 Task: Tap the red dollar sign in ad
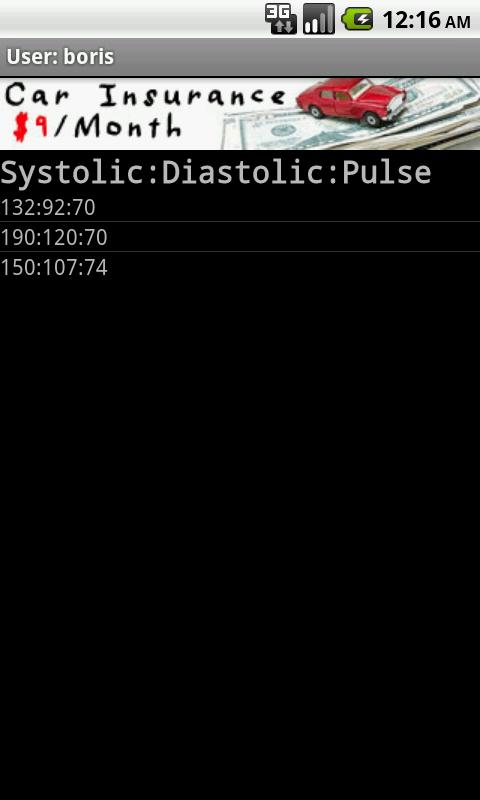point(21,128)
